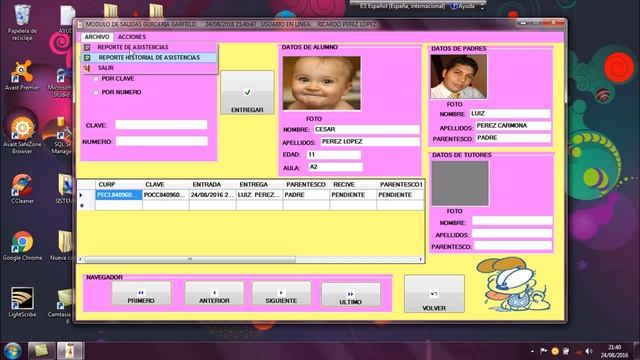Image resolution: width=640 pixels, height=360 pixels.
Task: Click the volume icon in system tray
Action: point(588,351)
